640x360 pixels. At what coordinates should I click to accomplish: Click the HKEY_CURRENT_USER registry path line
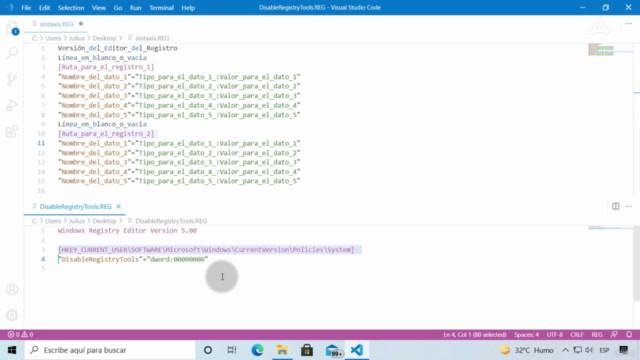click(x=206, y=249)
